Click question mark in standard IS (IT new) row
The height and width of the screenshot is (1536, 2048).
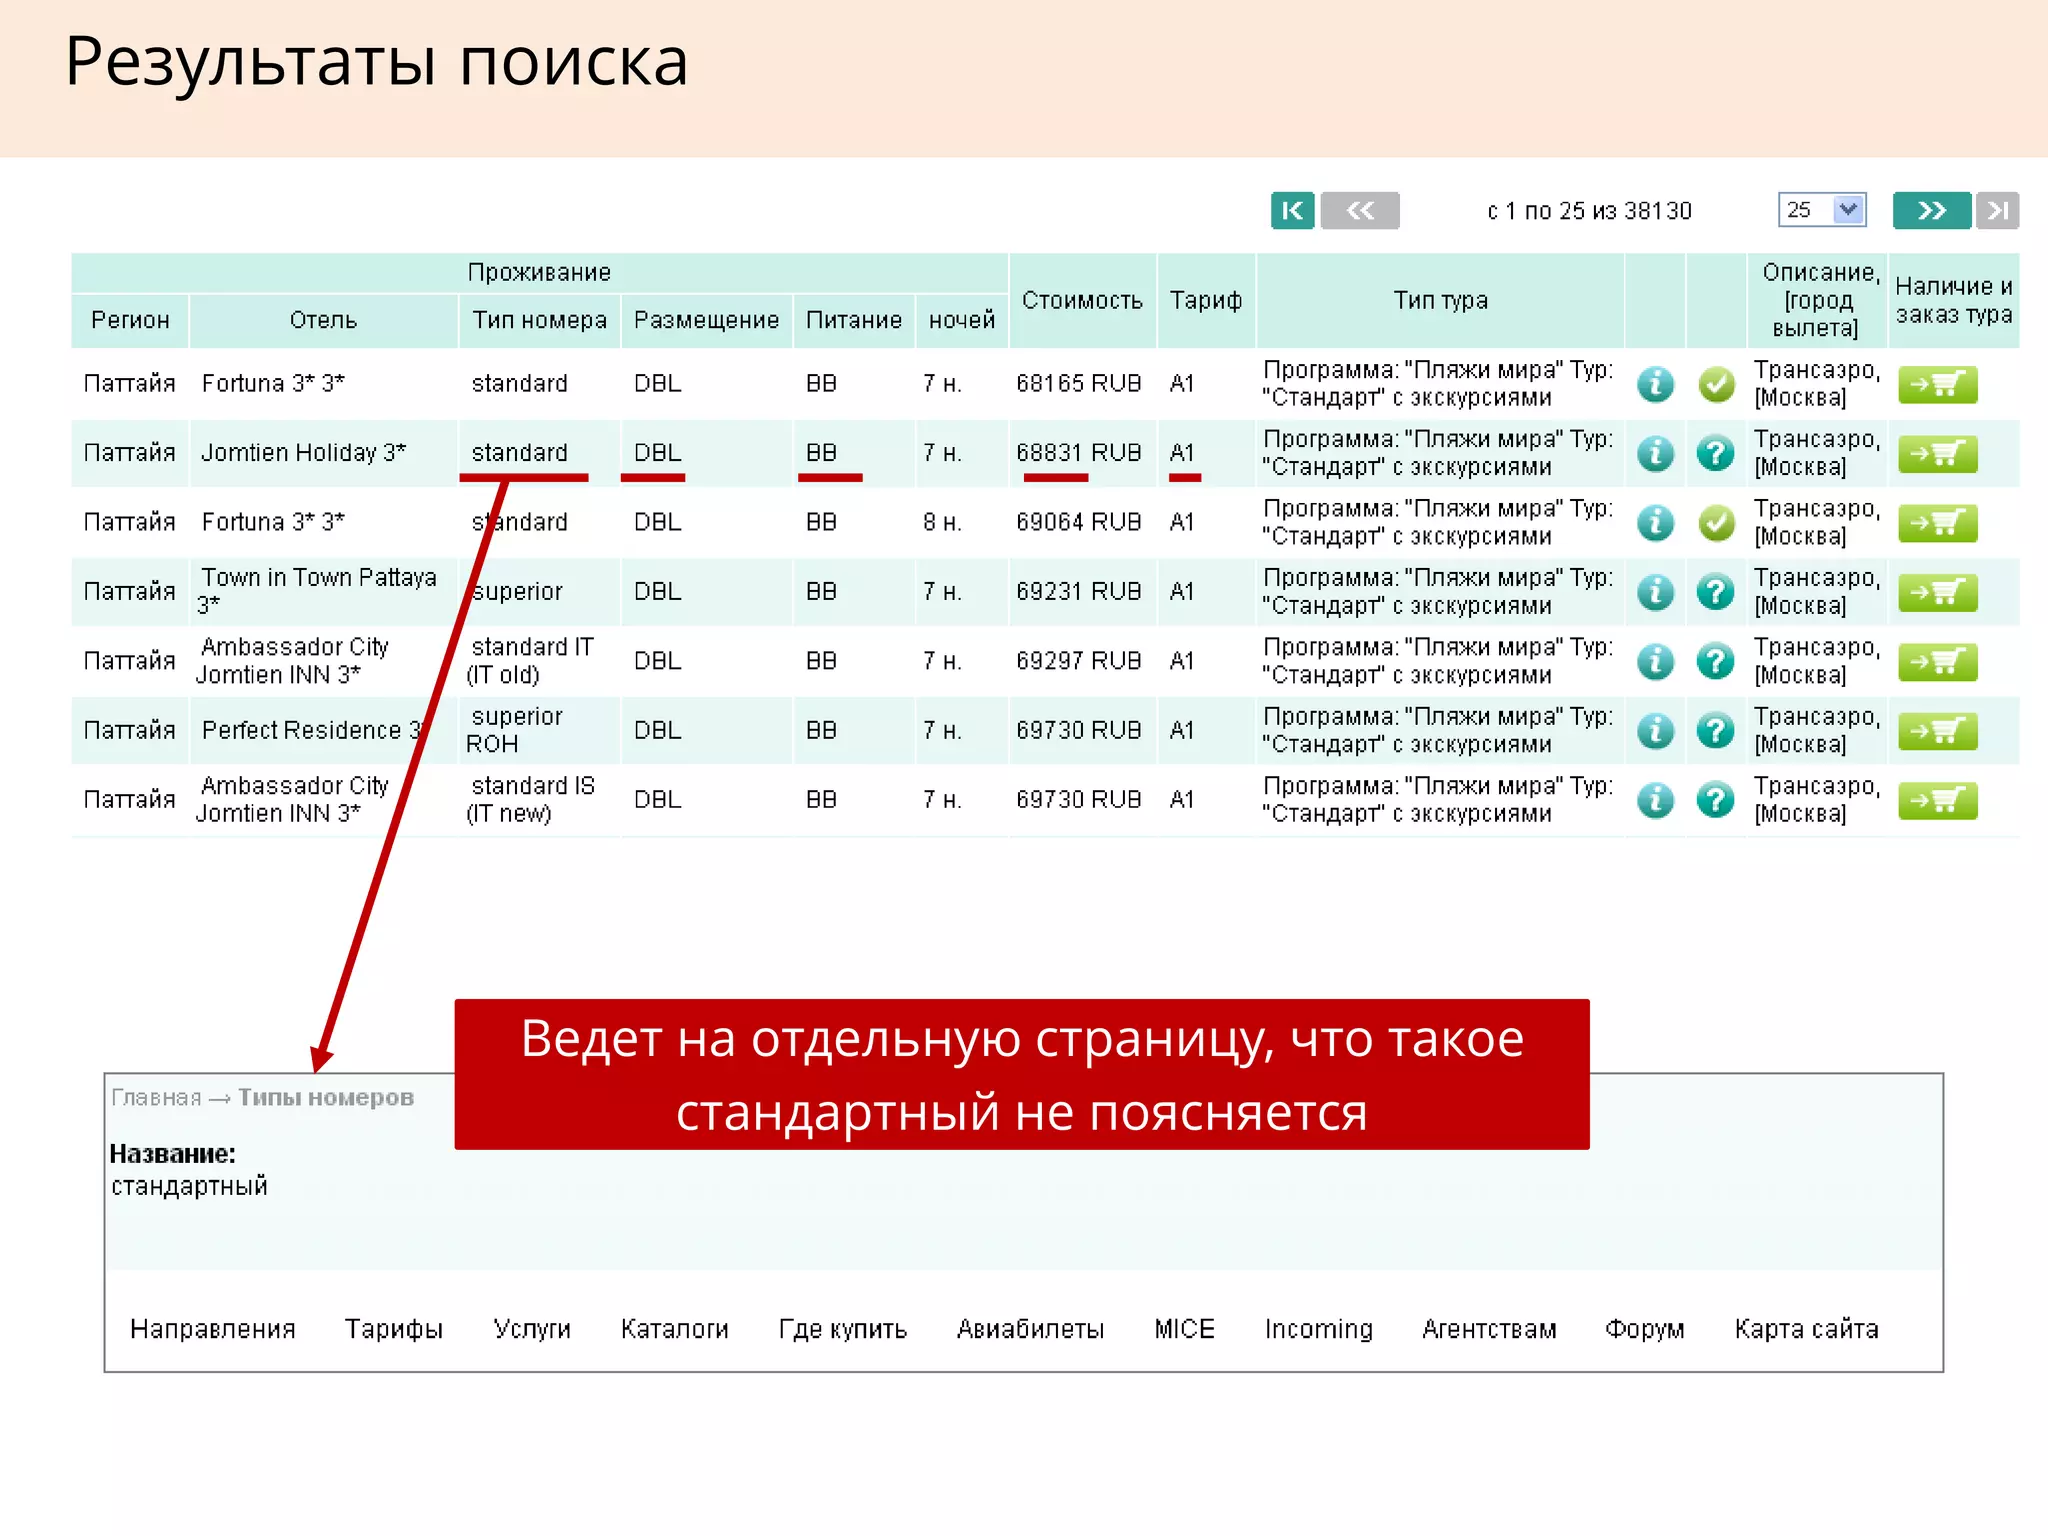coord(1716,800)
